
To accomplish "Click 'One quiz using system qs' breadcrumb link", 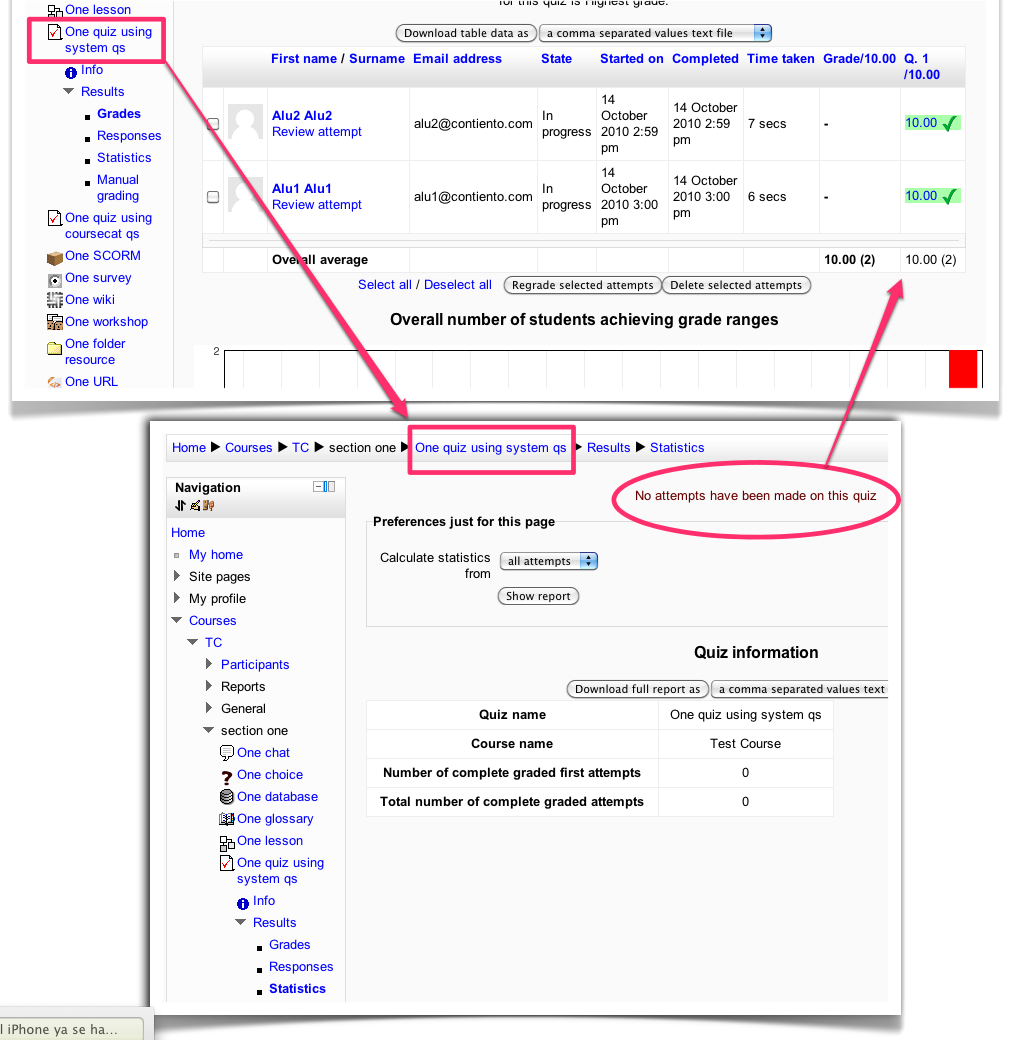I will [490, 448].
